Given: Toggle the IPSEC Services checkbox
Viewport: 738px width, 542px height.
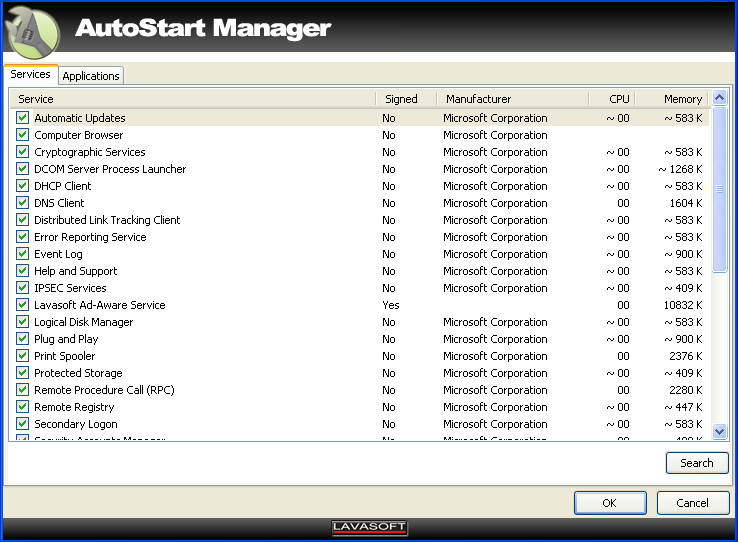Looking at the screenshot, I should click(22, 287).
